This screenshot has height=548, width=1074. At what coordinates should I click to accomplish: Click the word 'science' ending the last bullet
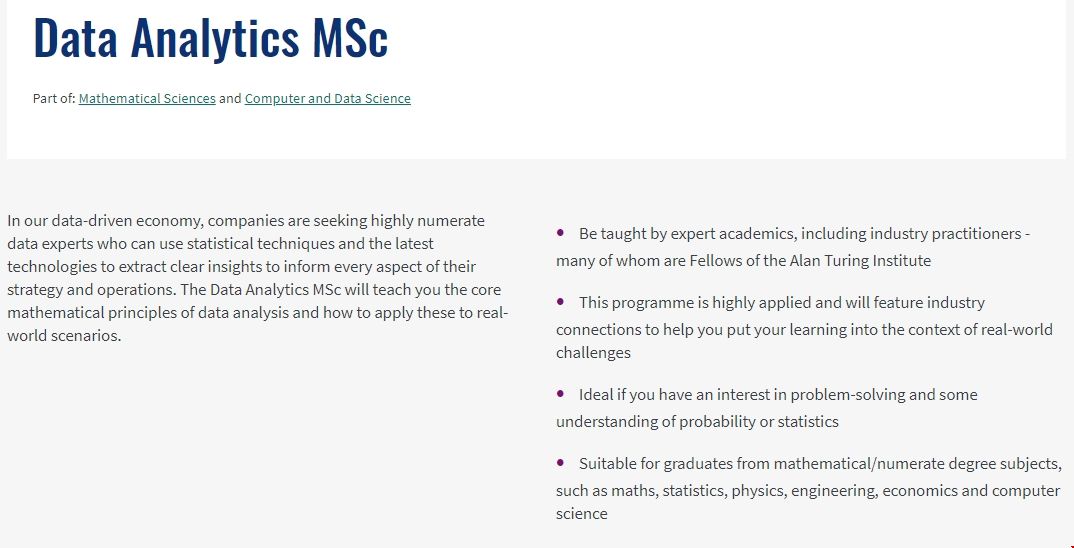[x=581, y=513]
